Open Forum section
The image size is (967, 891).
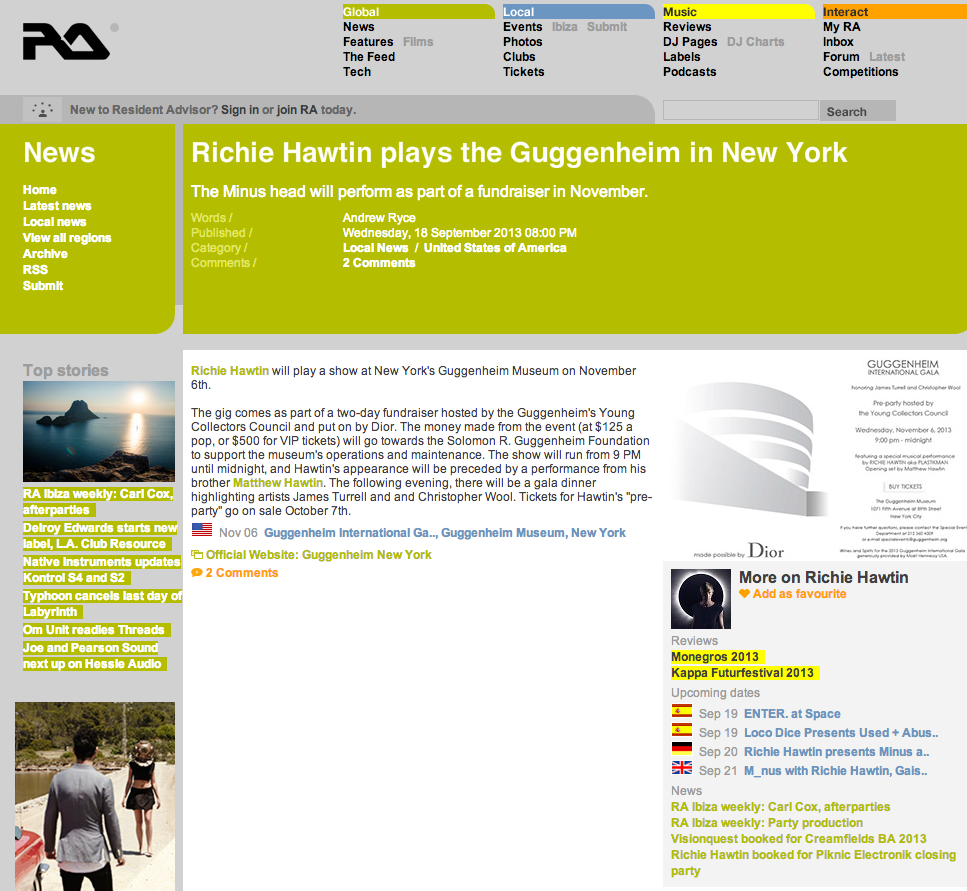pyautogui.click(x=841, y=57)
